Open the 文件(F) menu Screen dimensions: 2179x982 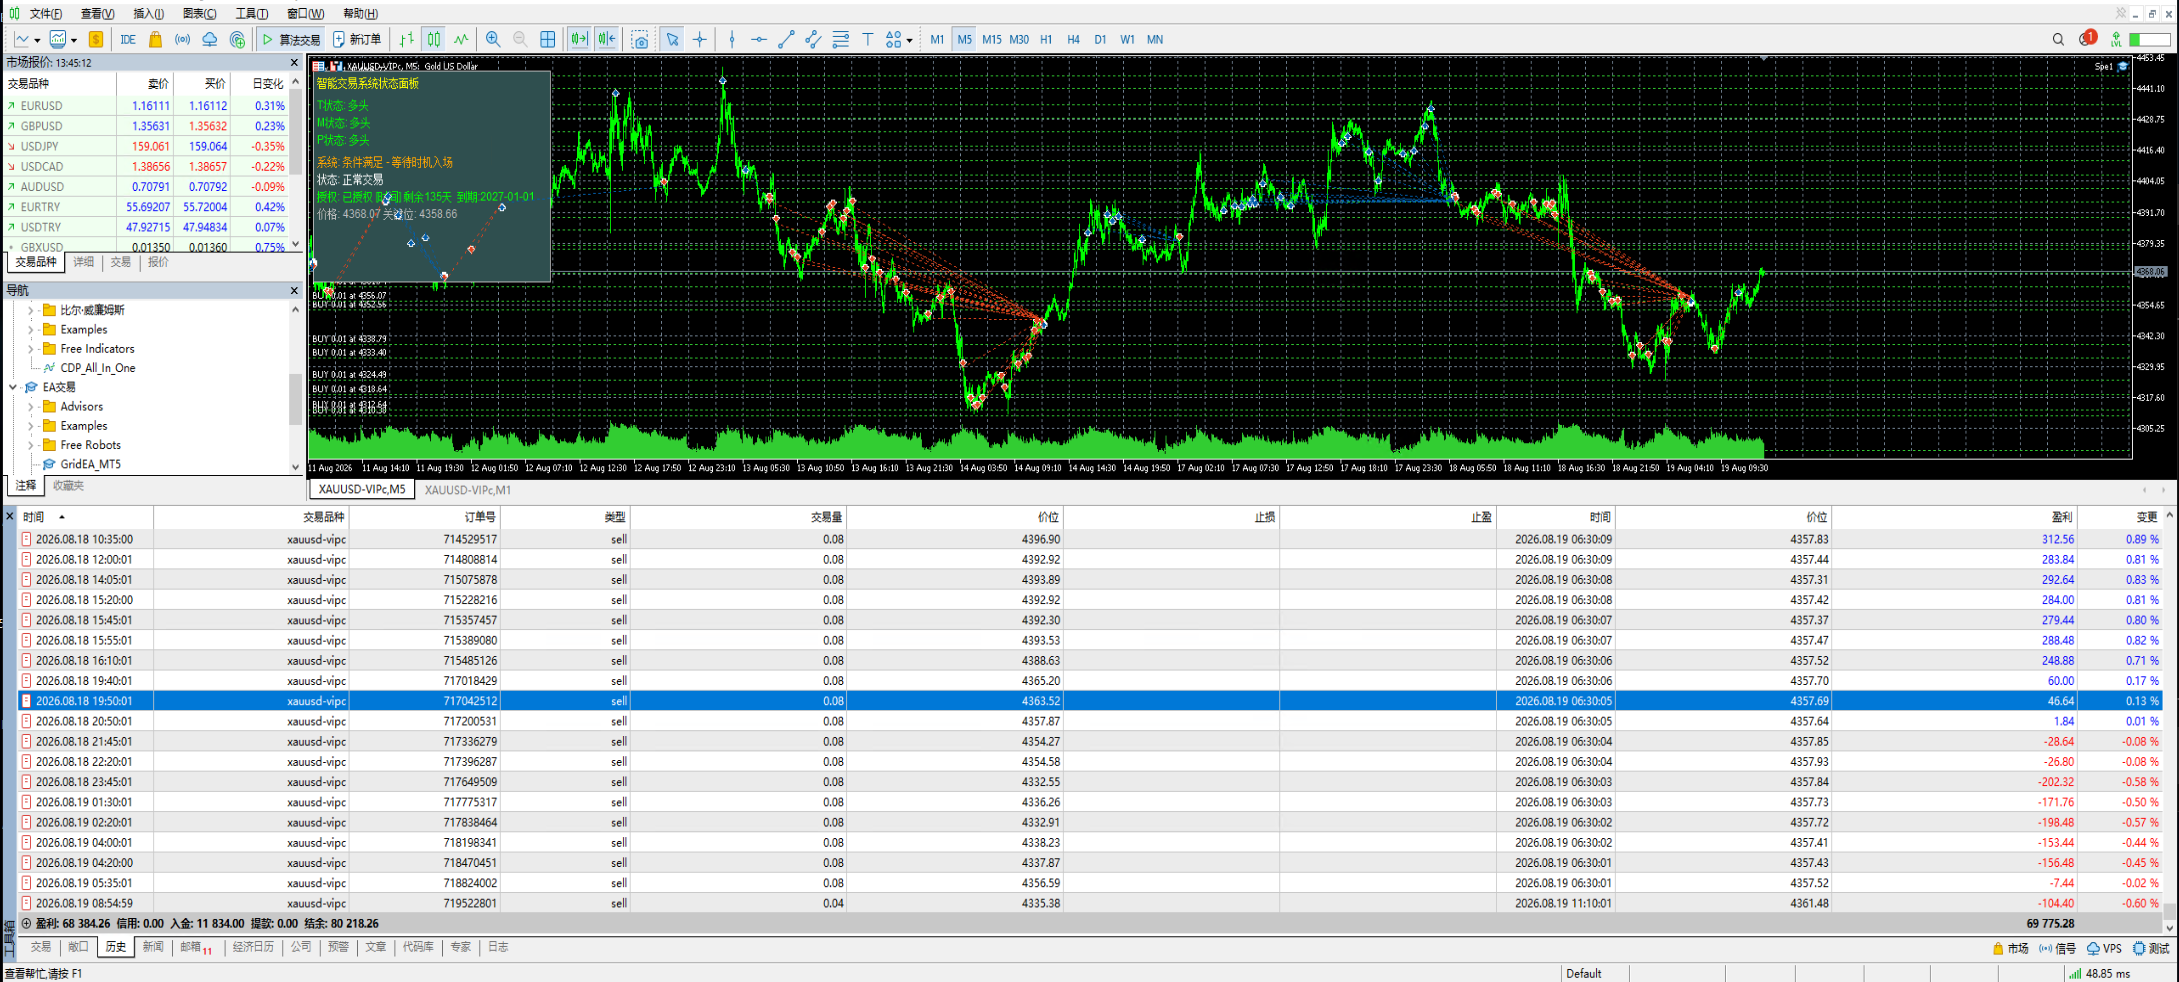45,14
